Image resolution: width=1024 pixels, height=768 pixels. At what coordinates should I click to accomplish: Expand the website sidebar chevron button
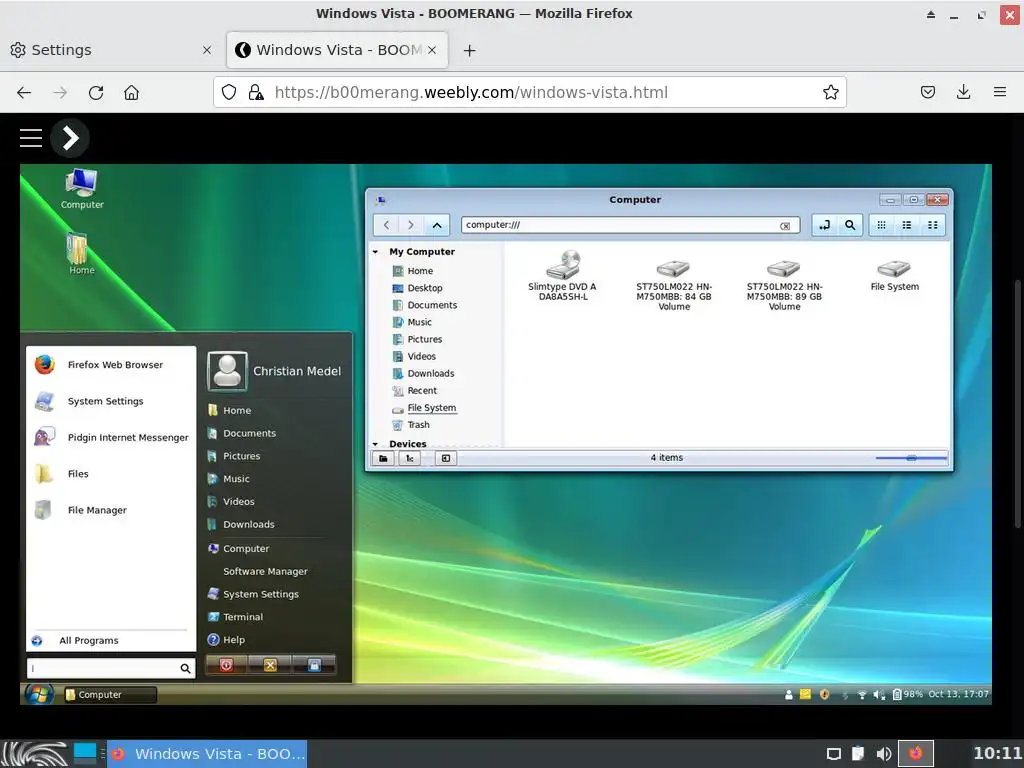click(70, 138)
